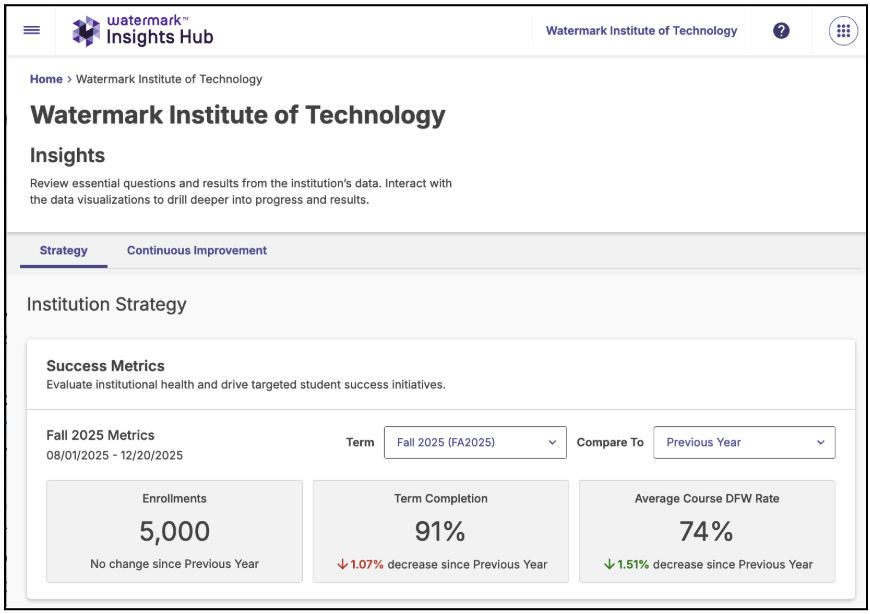Click the Average Course DFW Rate card
The width and height of the screenshot is (870, 614).
pos(707,531)
